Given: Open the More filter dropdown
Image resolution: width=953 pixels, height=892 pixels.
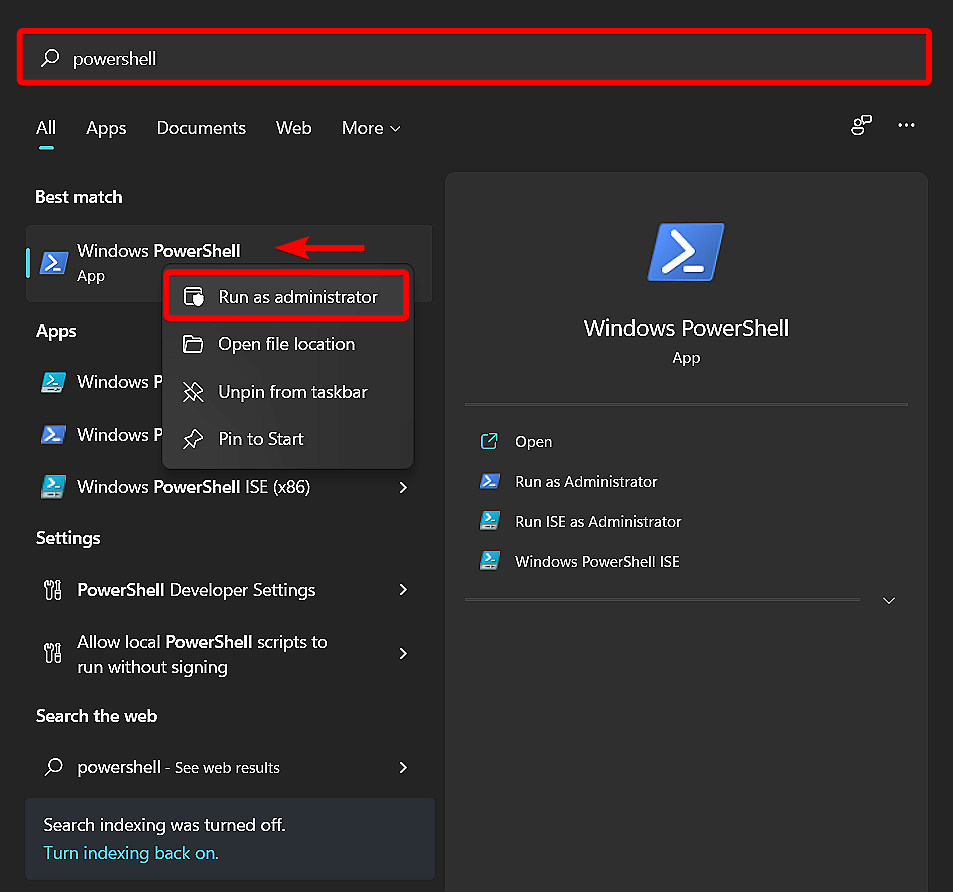Looking at the screenshot, I should tap(371, 128).
